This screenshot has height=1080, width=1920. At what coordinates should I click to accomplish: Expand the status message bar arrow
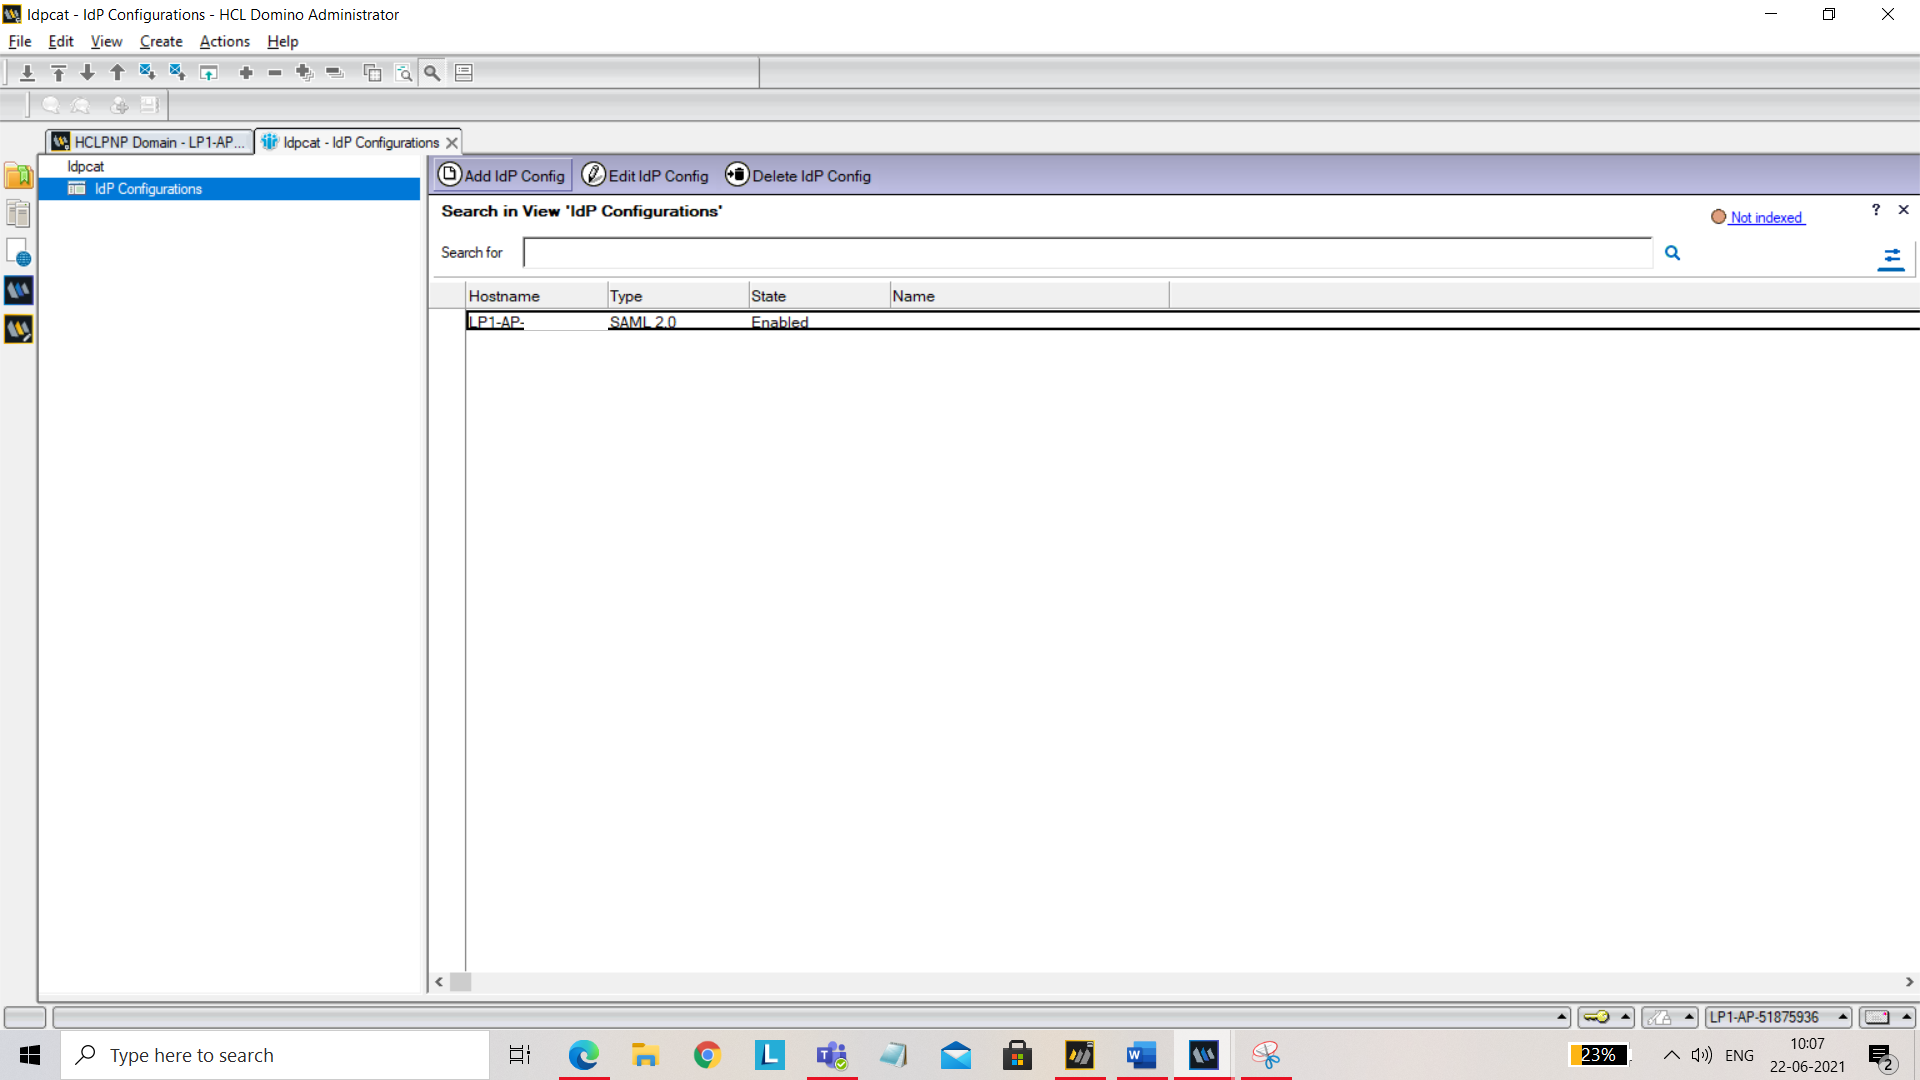[1561, 1017]
